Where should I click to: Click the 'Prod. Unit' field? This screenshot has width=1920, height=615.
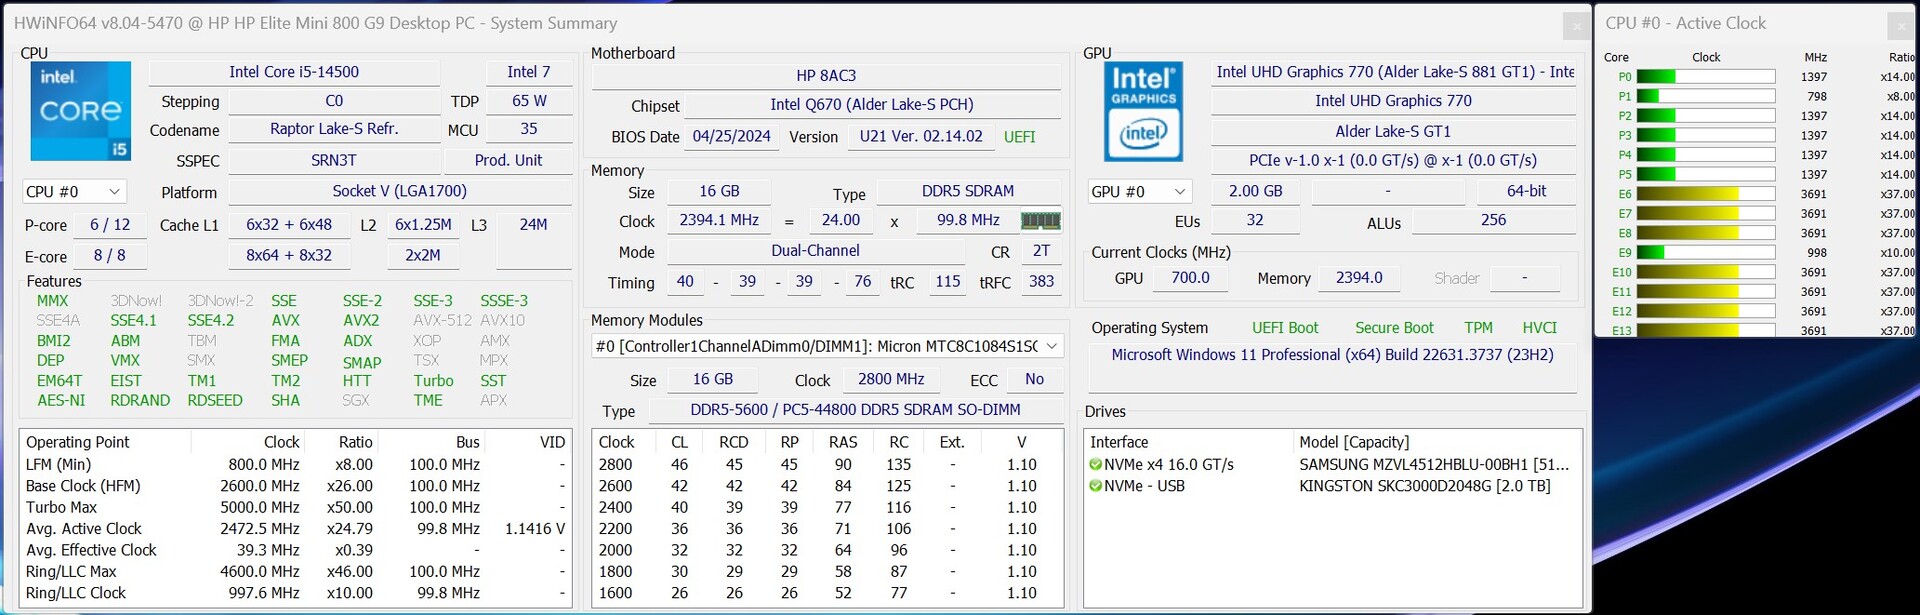pyautogui.click(x=508, y=160)
